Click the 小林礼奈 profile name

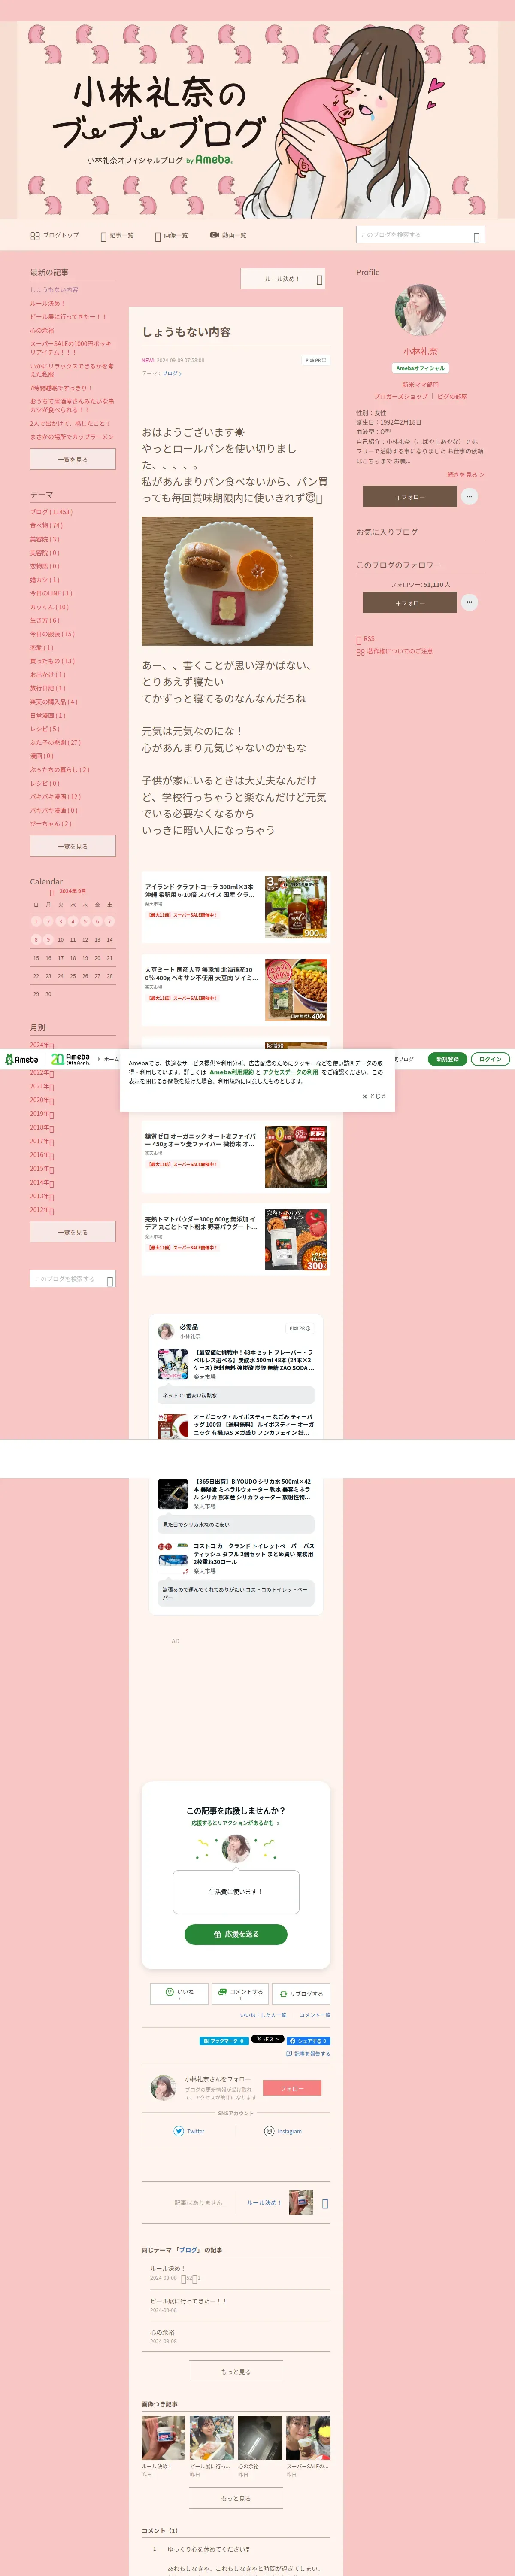click(420, 352)
